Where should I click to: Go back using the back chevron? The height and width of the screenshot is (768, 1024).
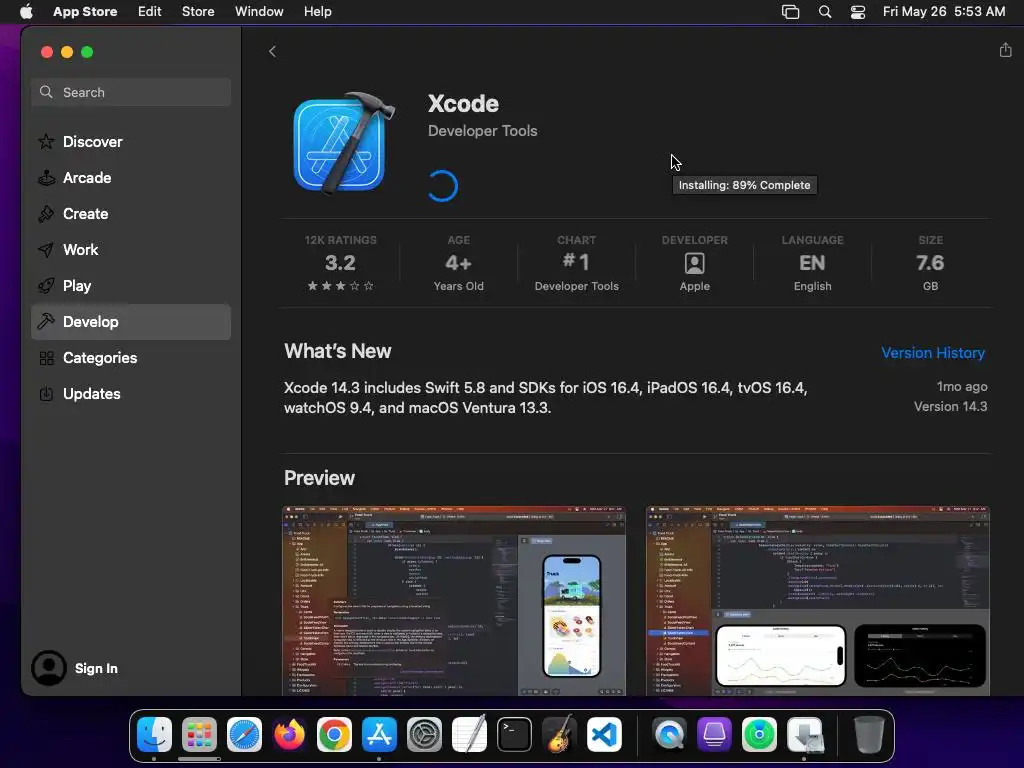[272, 52]
